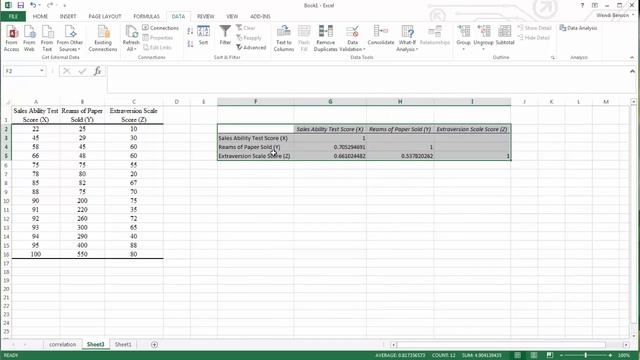Click Flash Fill icon

[304, 38]
